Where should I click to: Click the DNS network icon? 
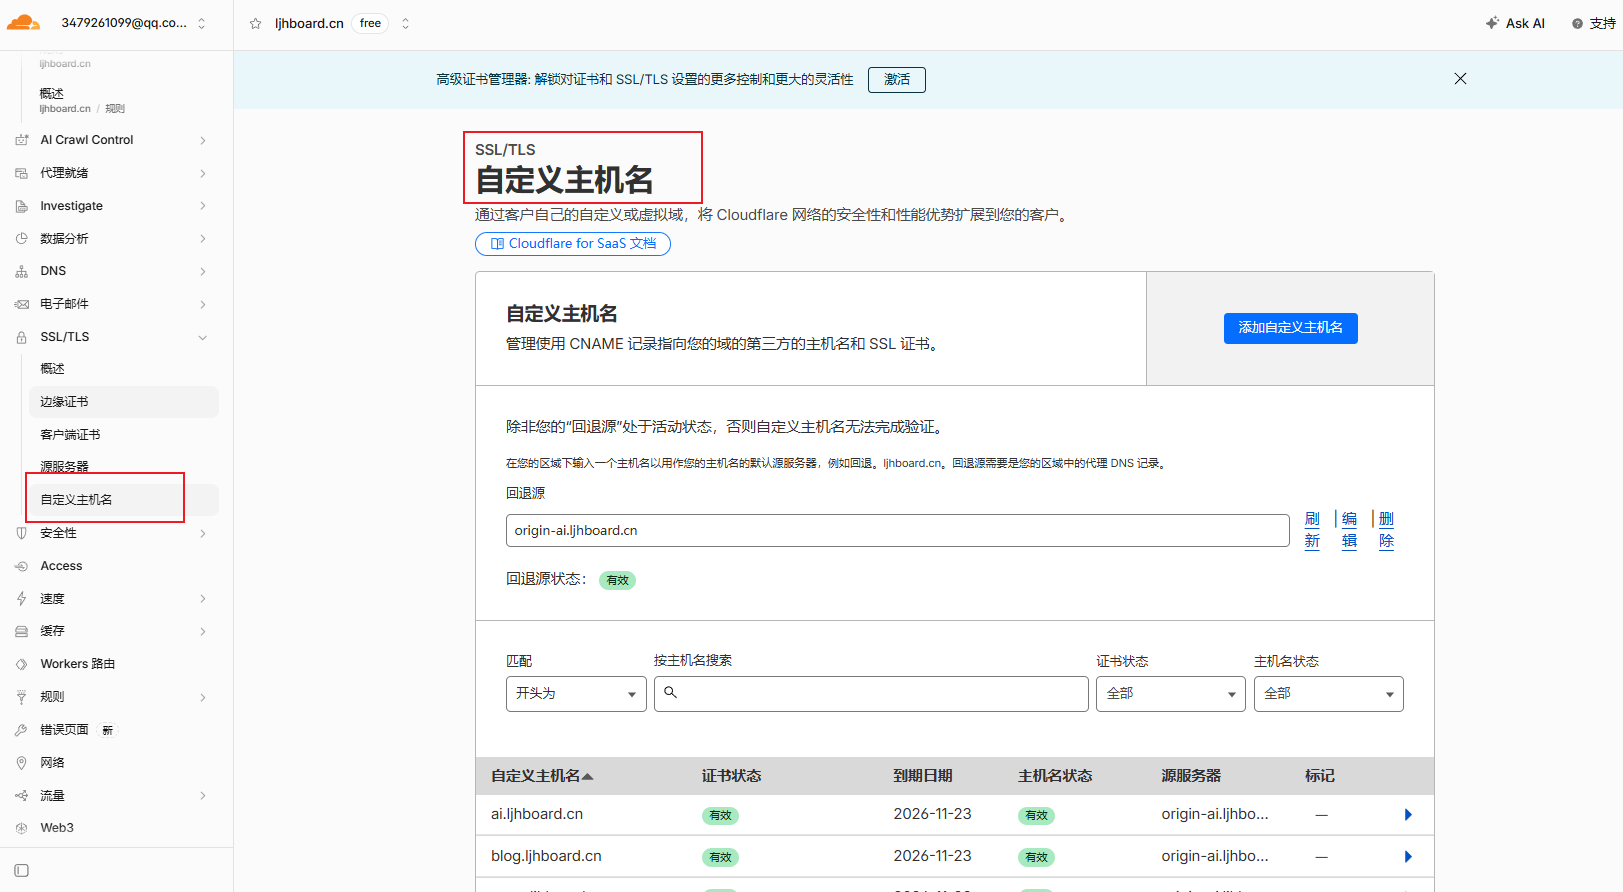22,271
